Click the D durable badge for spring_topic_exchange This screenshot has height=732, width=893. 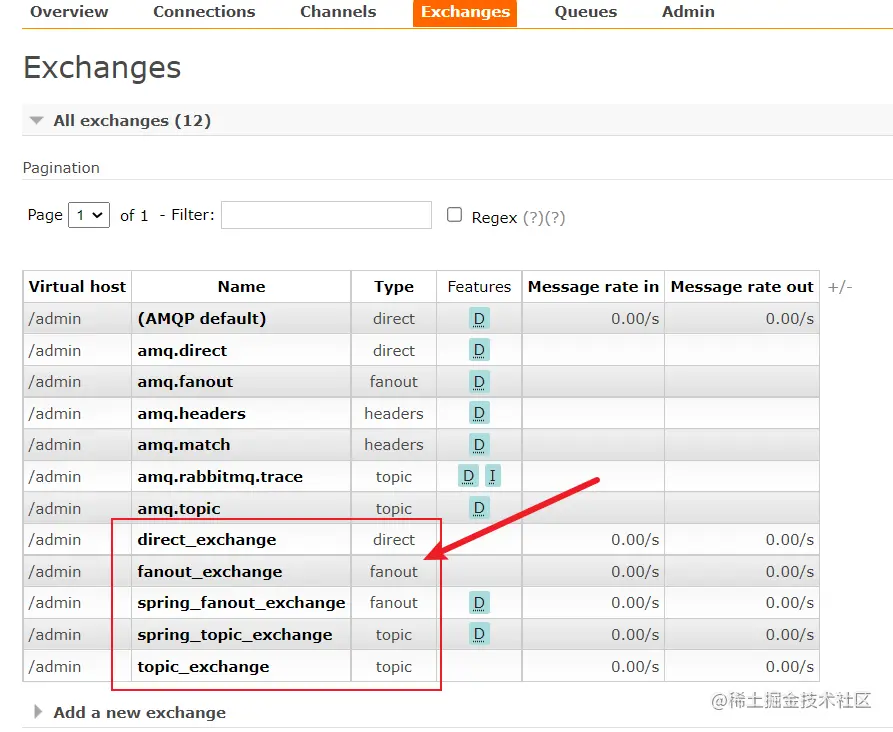pos(479,635)
